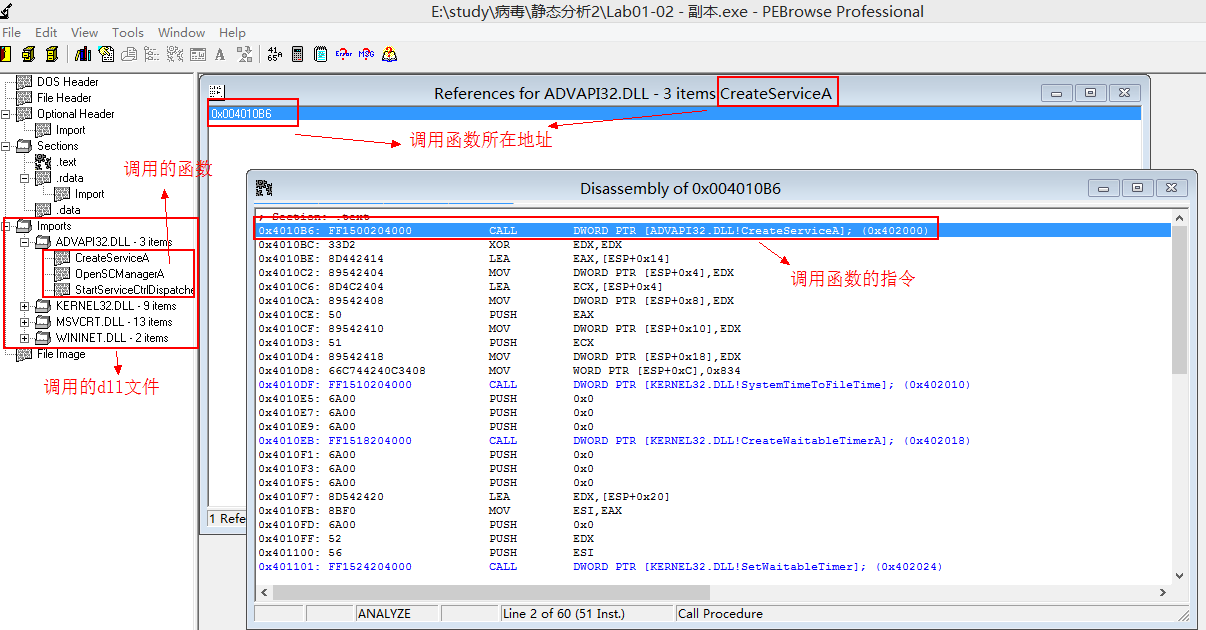Screen dimensions: 1206x630
Task: Expand the WININET.DLL tree node
Action: click(x=25, y=338)
